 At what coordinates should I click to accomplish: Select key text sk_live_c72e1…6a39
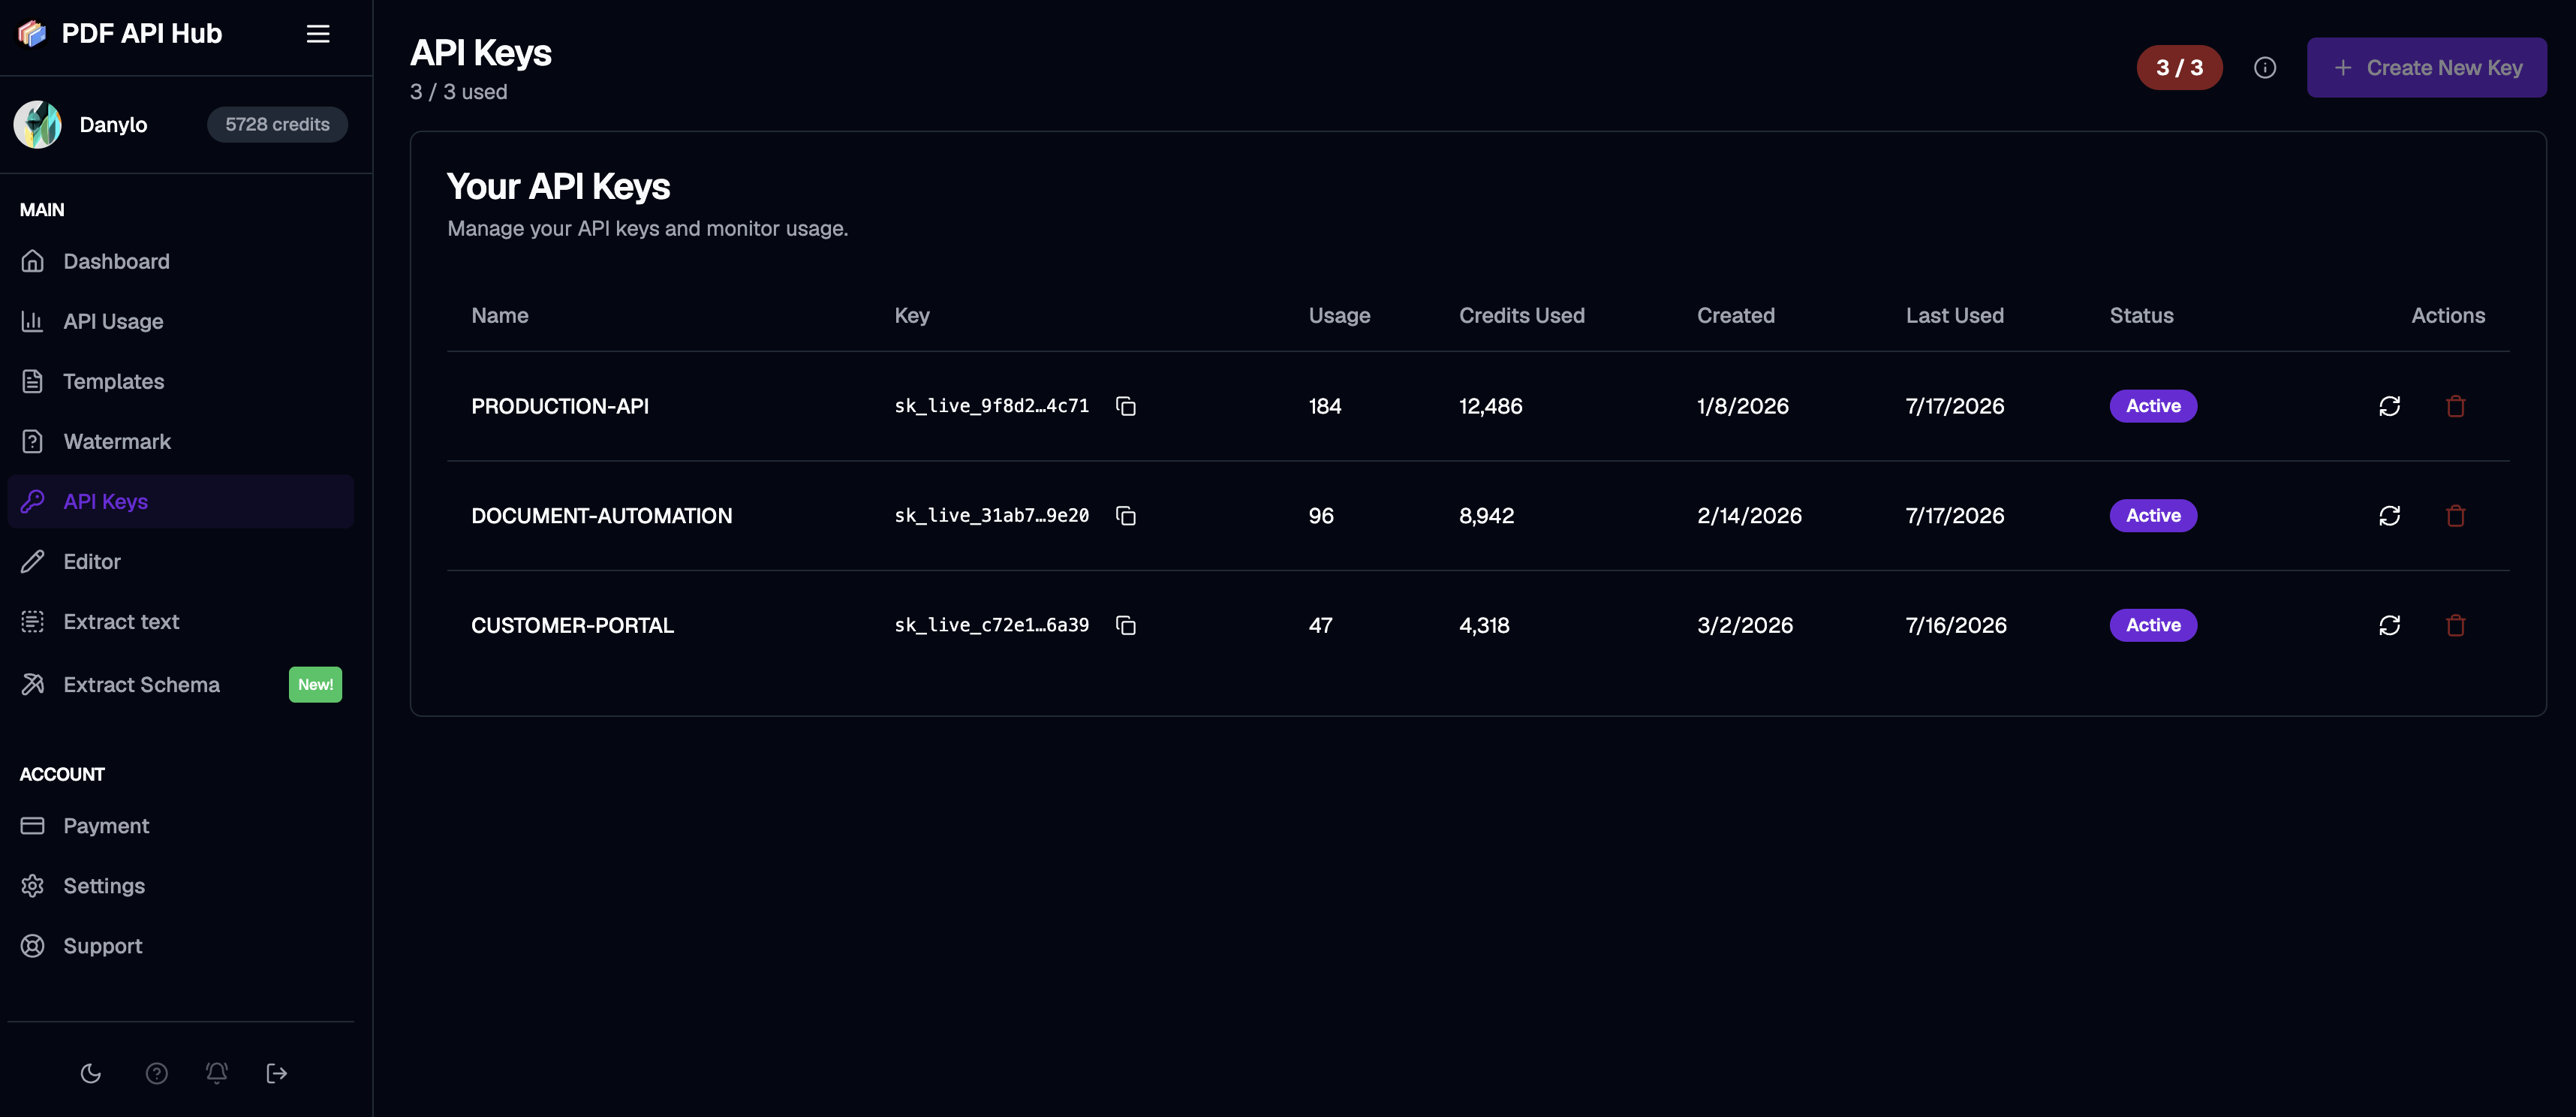click(991, 625)
